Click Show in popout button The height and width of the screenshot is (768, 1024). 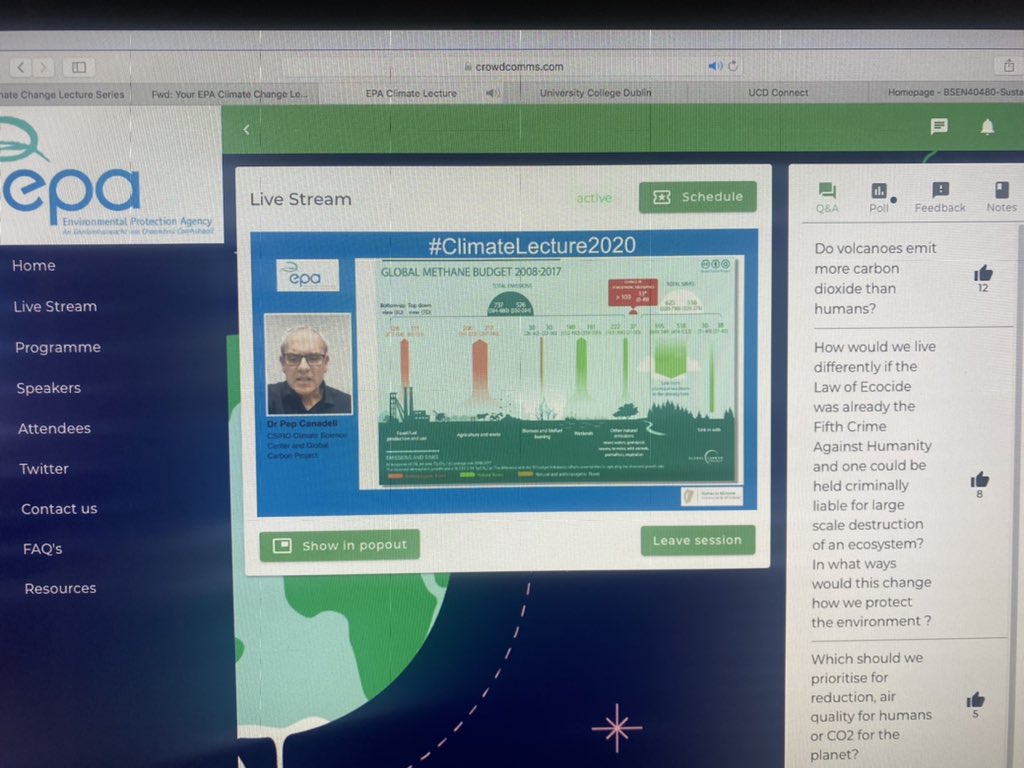point(340,545)
